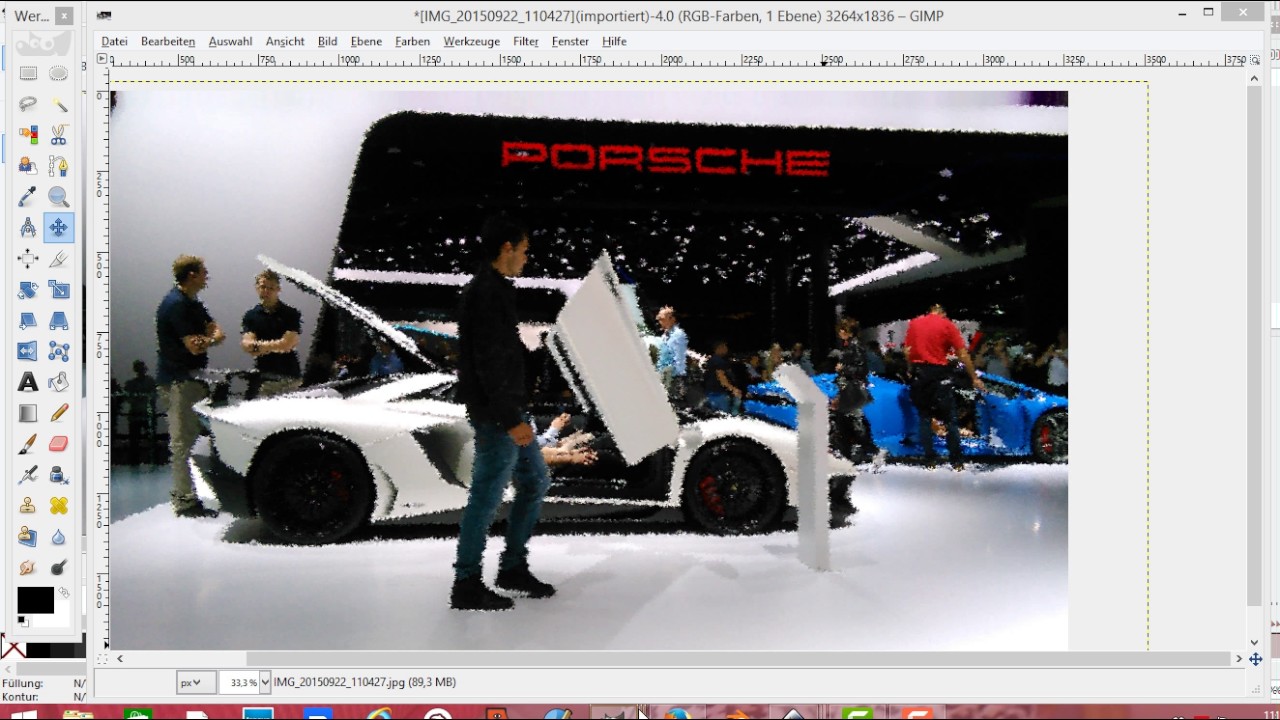Close the Werkzeugkasten toolbox panel
The width and height of the screenshot is (1280, 720).
64,16
